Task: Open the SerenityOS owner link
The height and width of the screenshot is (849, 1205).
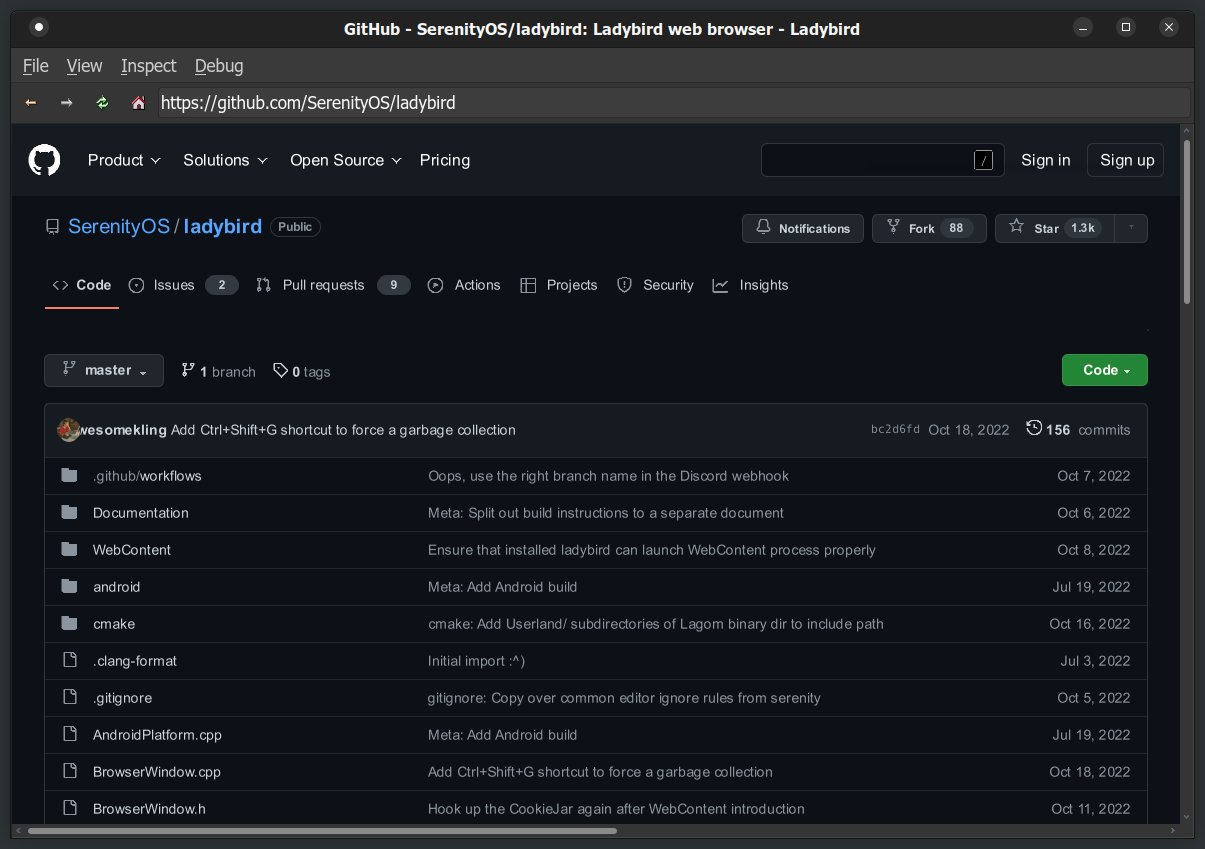Action: tap(119, 227)
